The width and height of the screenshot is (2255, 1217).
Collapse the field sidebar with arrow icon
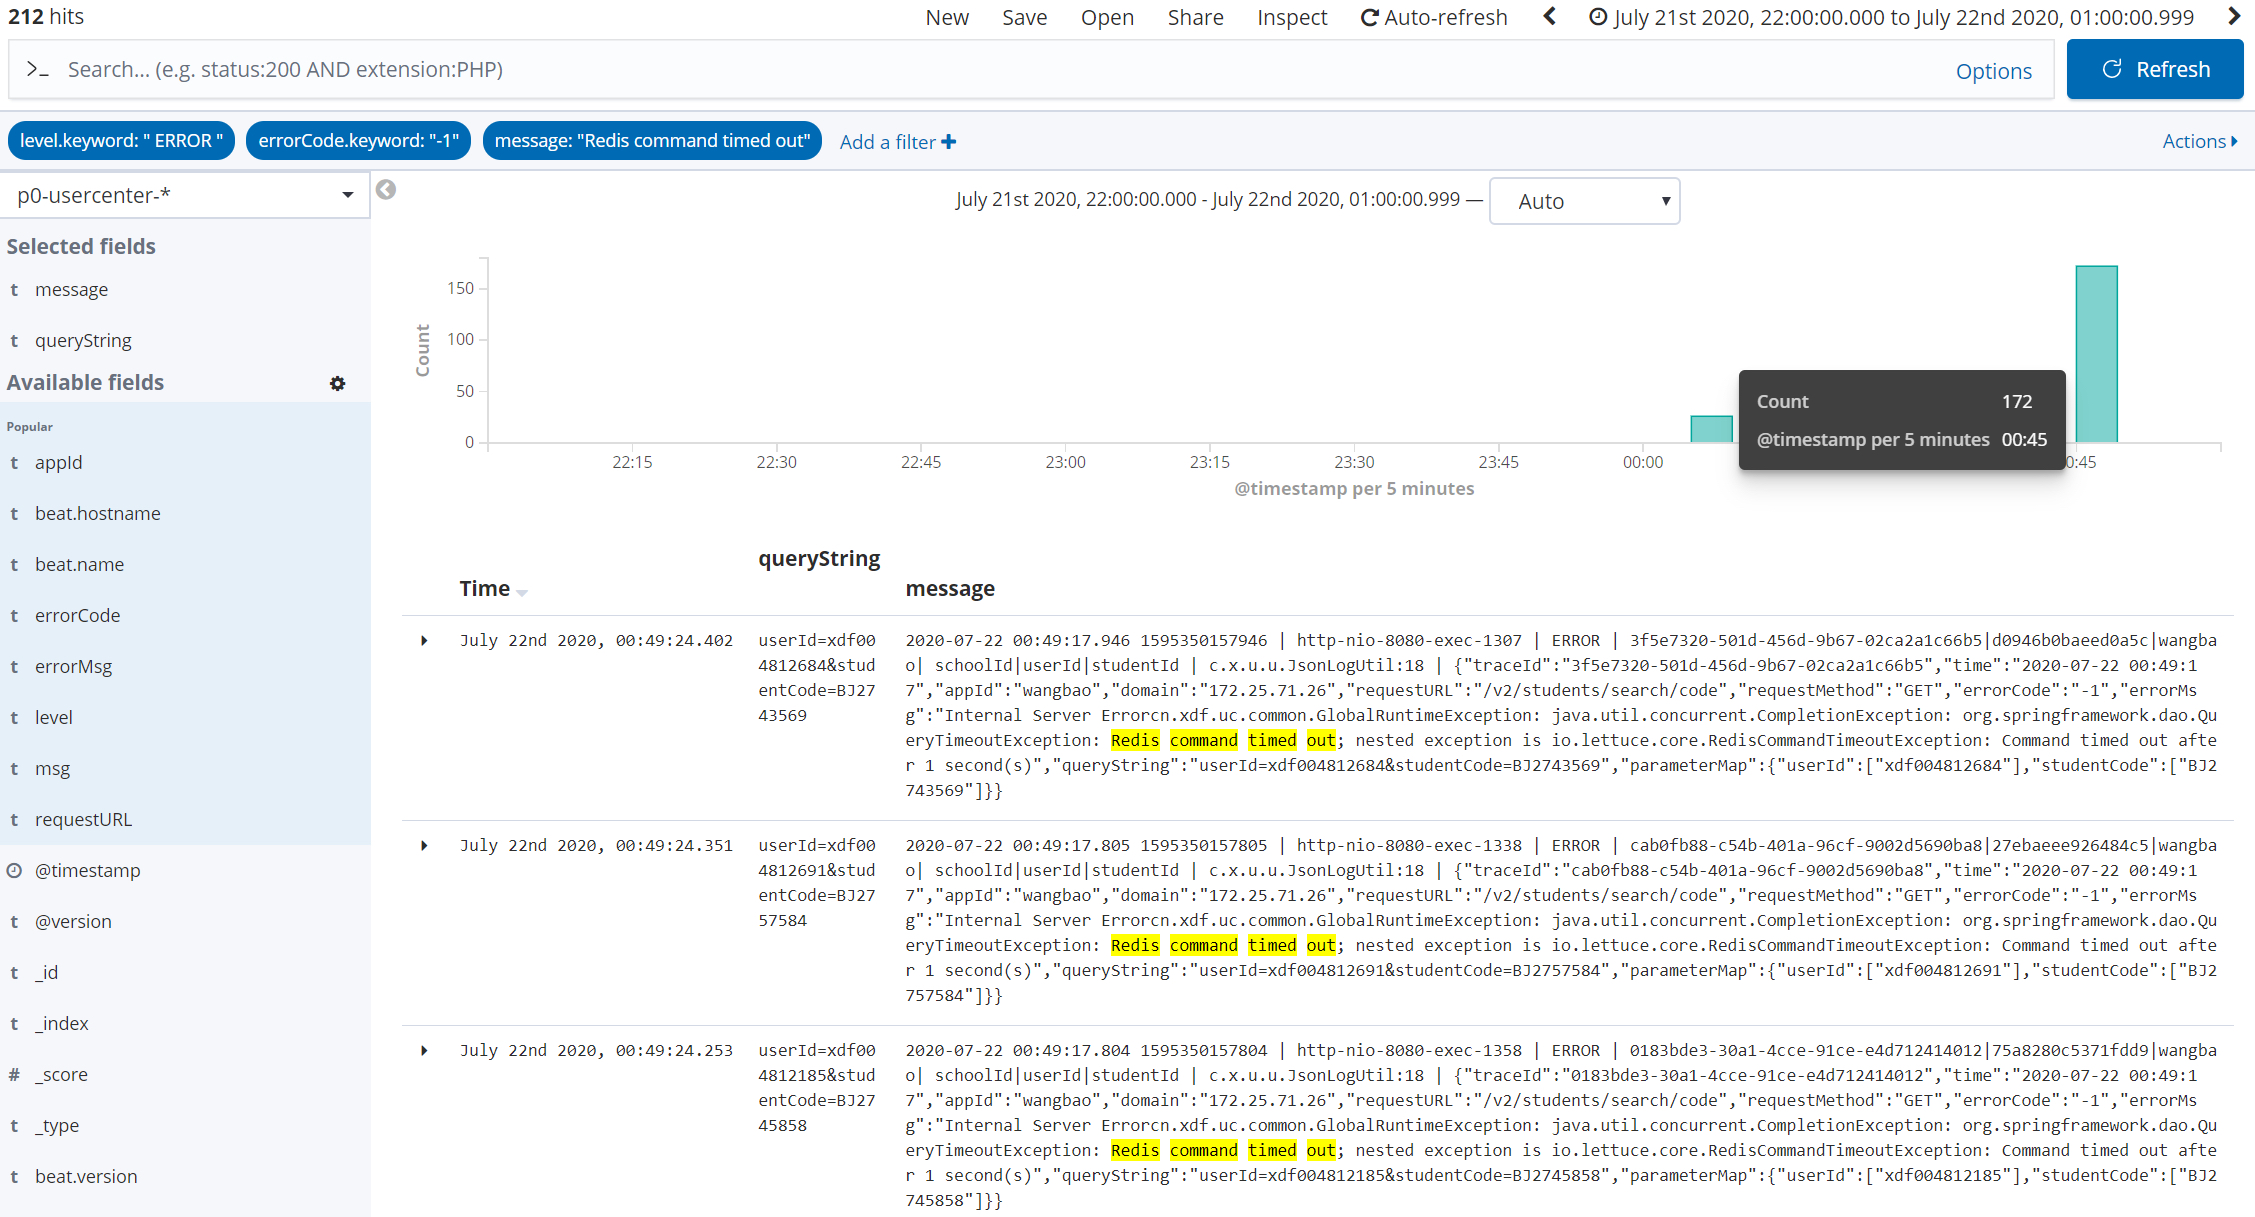(x=386, y=190)
